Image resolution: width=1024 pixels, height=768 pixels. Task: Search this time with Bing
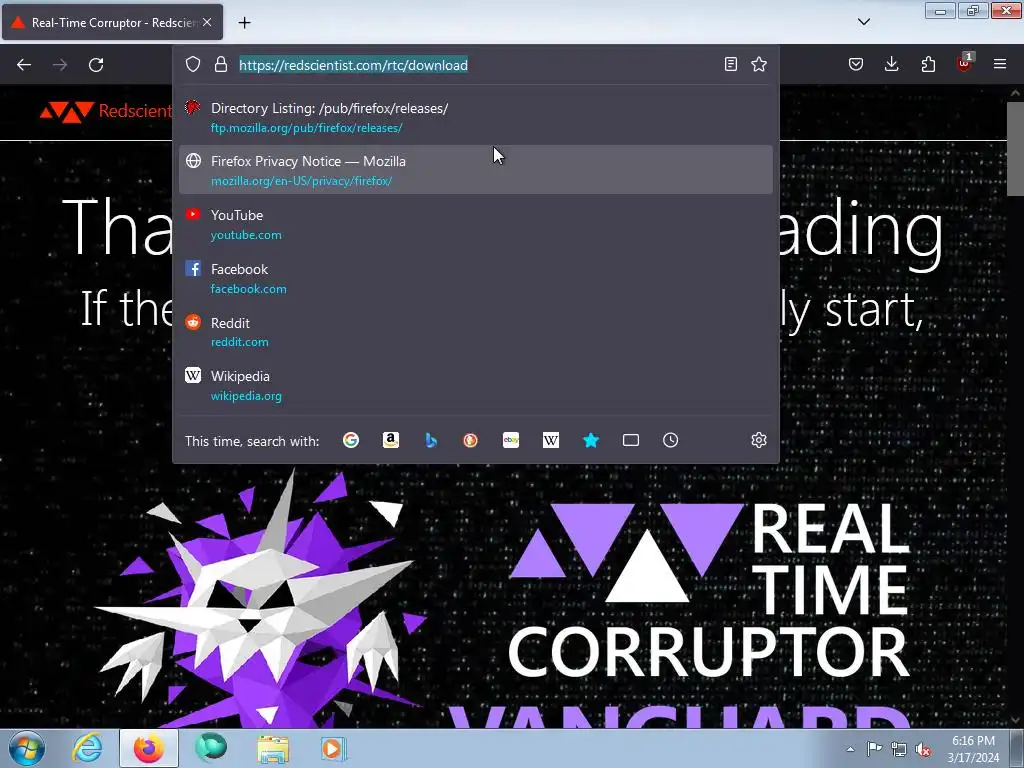(x=431, y=440)
